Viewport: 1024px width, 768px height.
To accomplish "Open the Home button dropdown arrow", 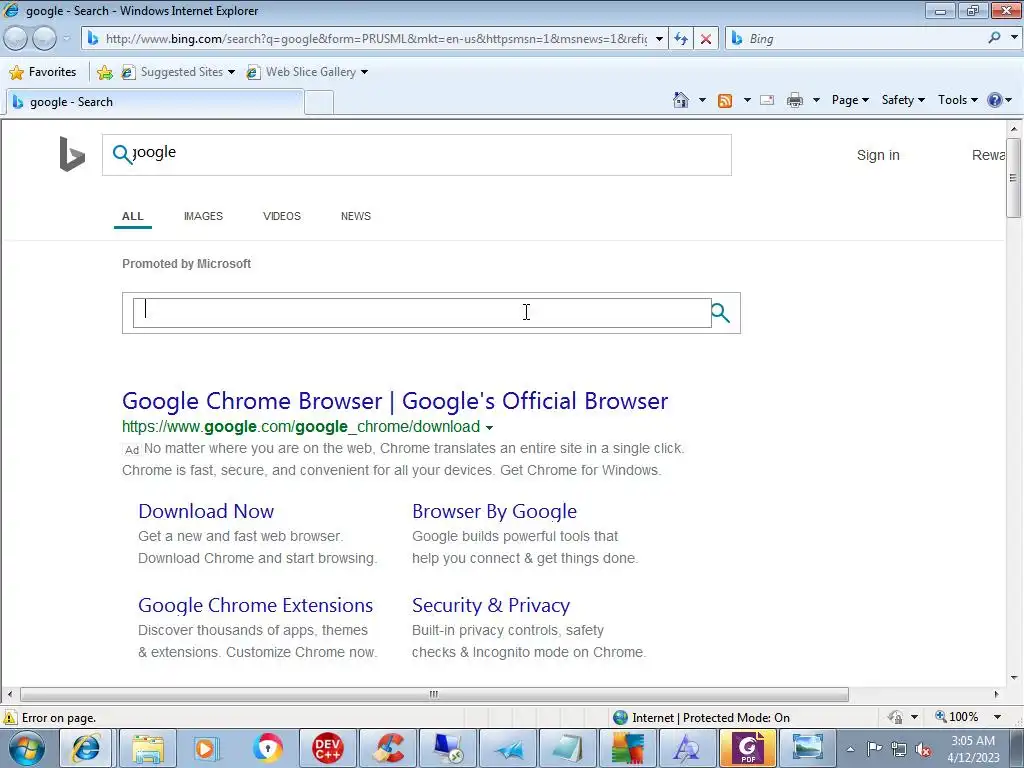I will click(702, 100).
